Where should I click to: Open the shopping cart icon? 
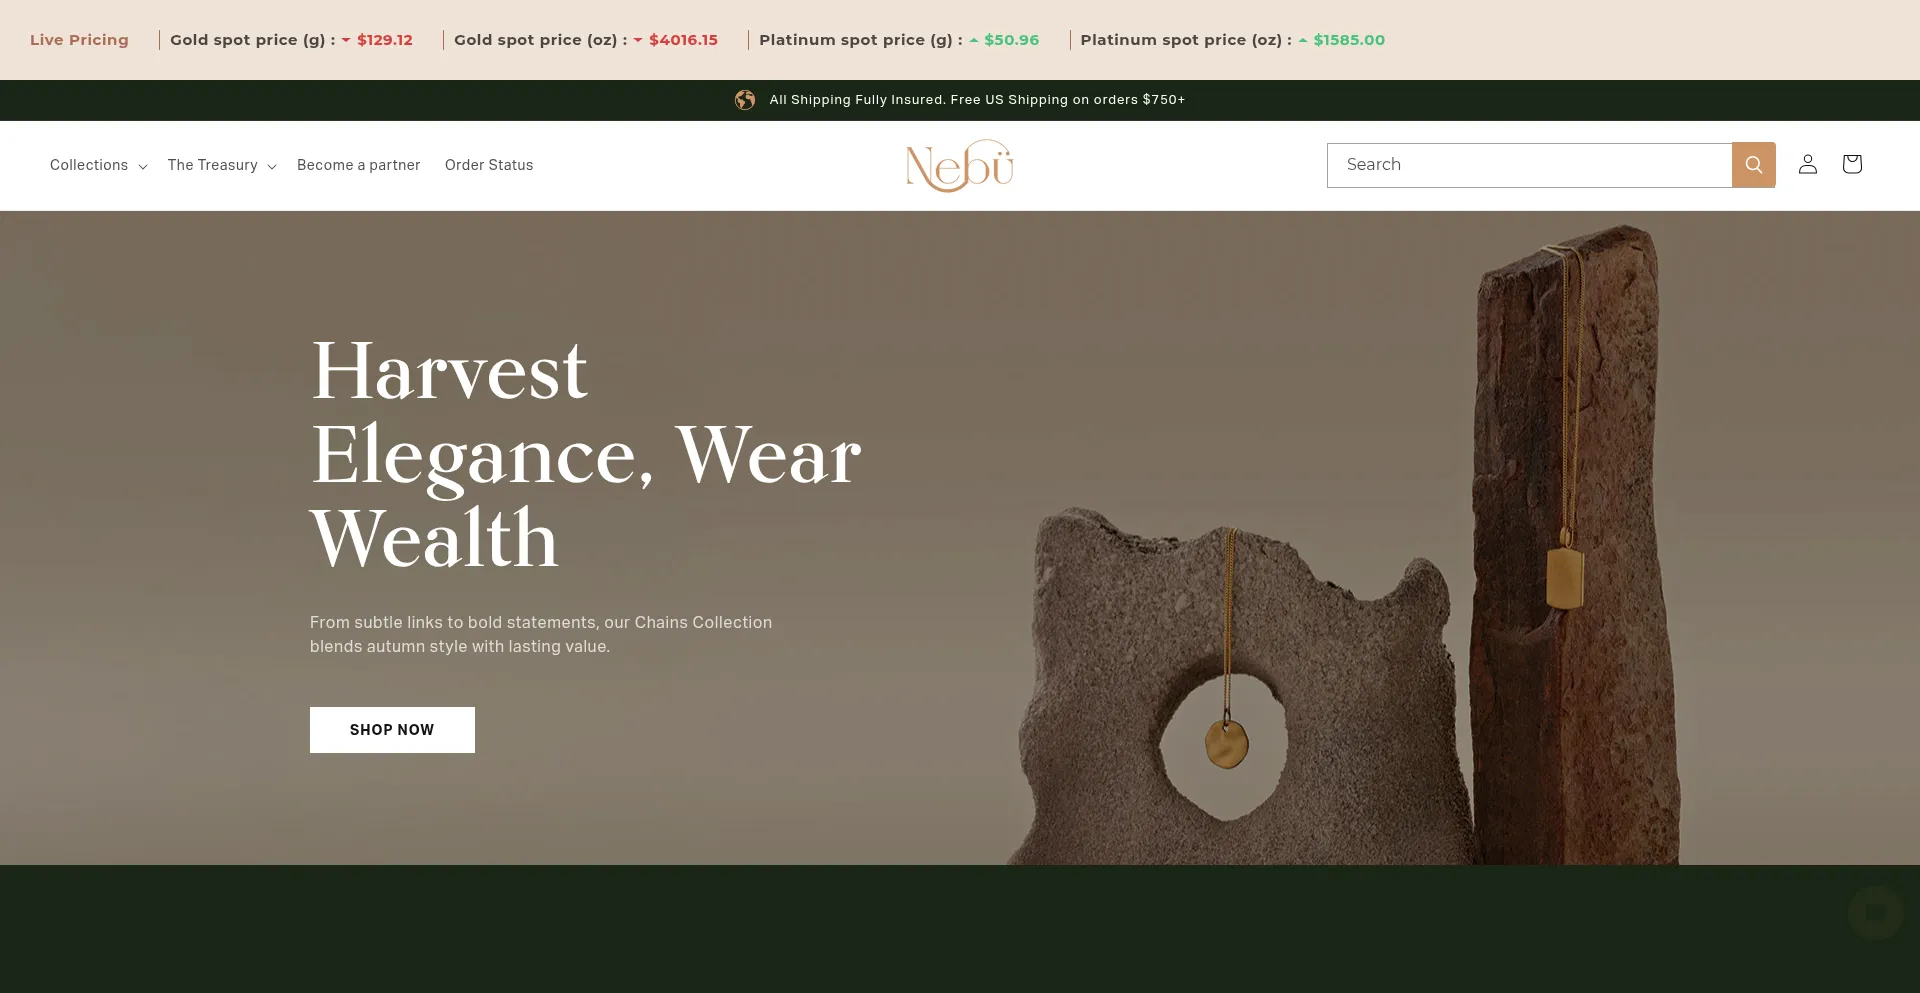(x=1851, y=164)
